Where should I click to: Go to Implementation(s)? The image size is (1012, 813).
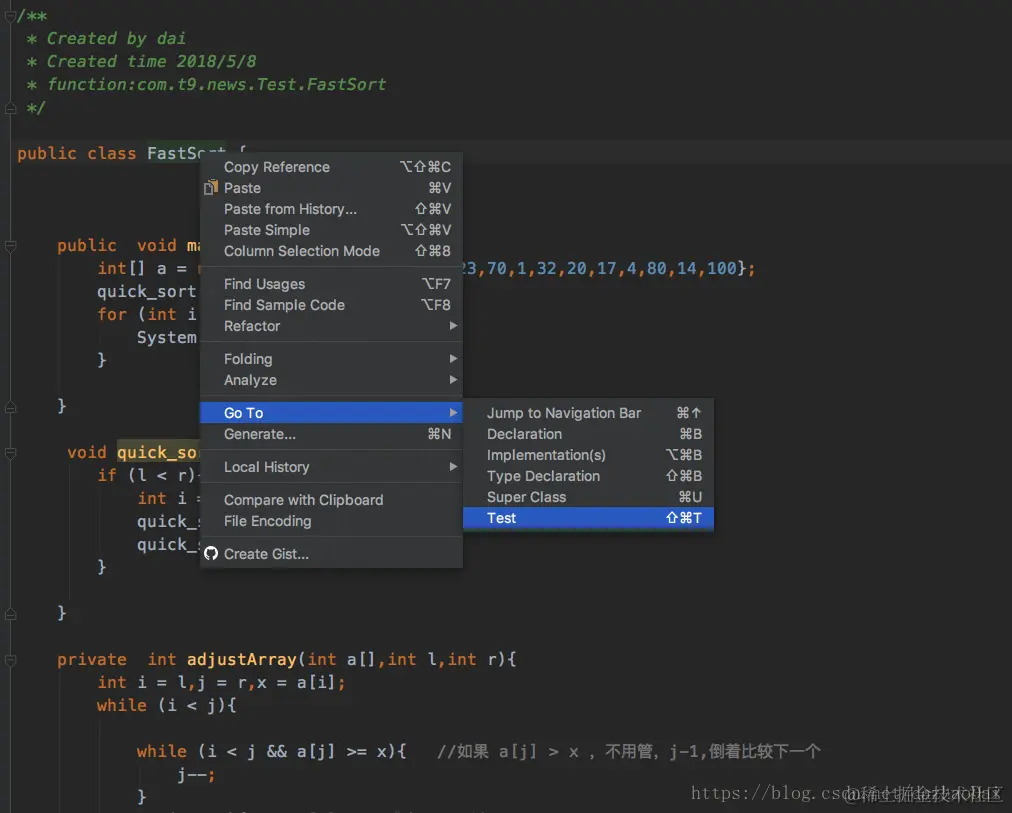[589, 455]
